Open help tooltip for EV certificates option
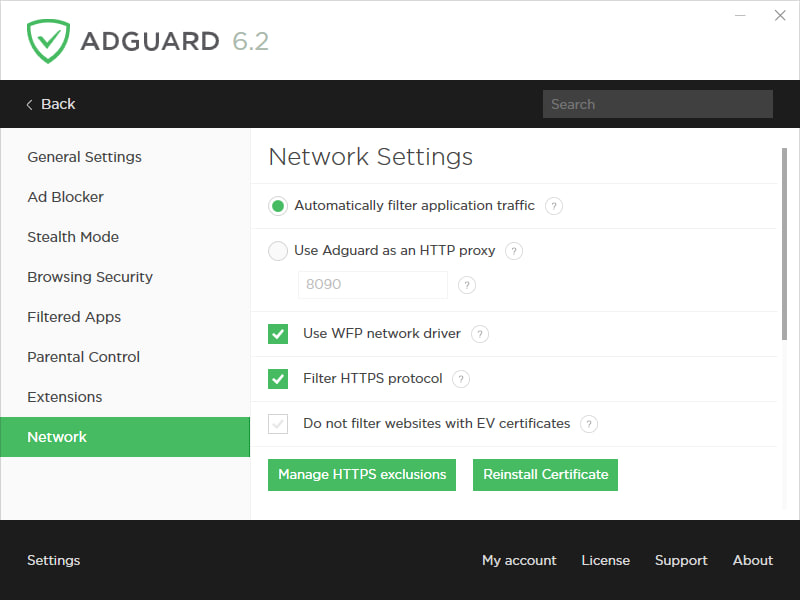Viewport: 800px width, 600px height. coord(589,424)
